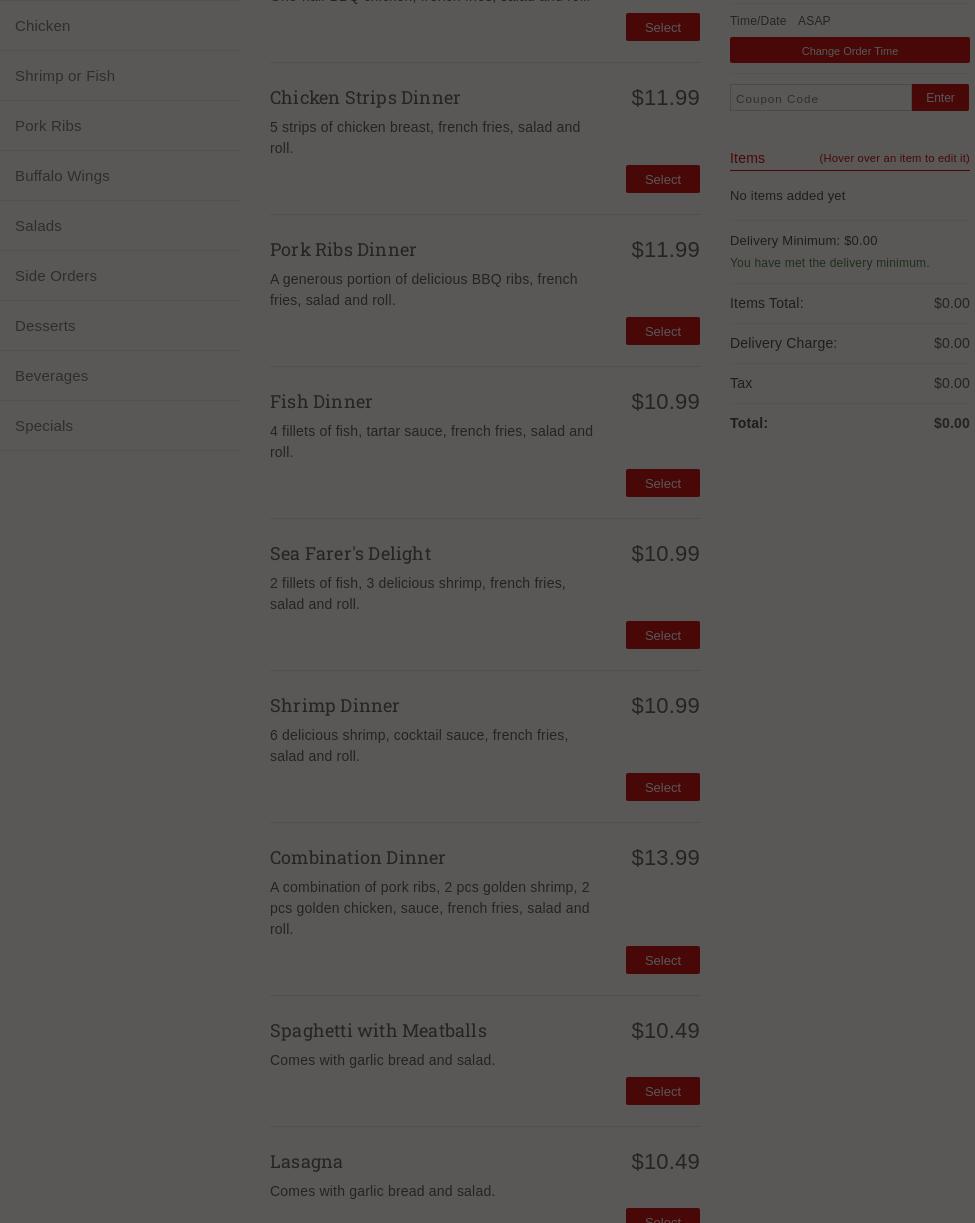
Task: Open the Salads category
Action: pos(38,226)
